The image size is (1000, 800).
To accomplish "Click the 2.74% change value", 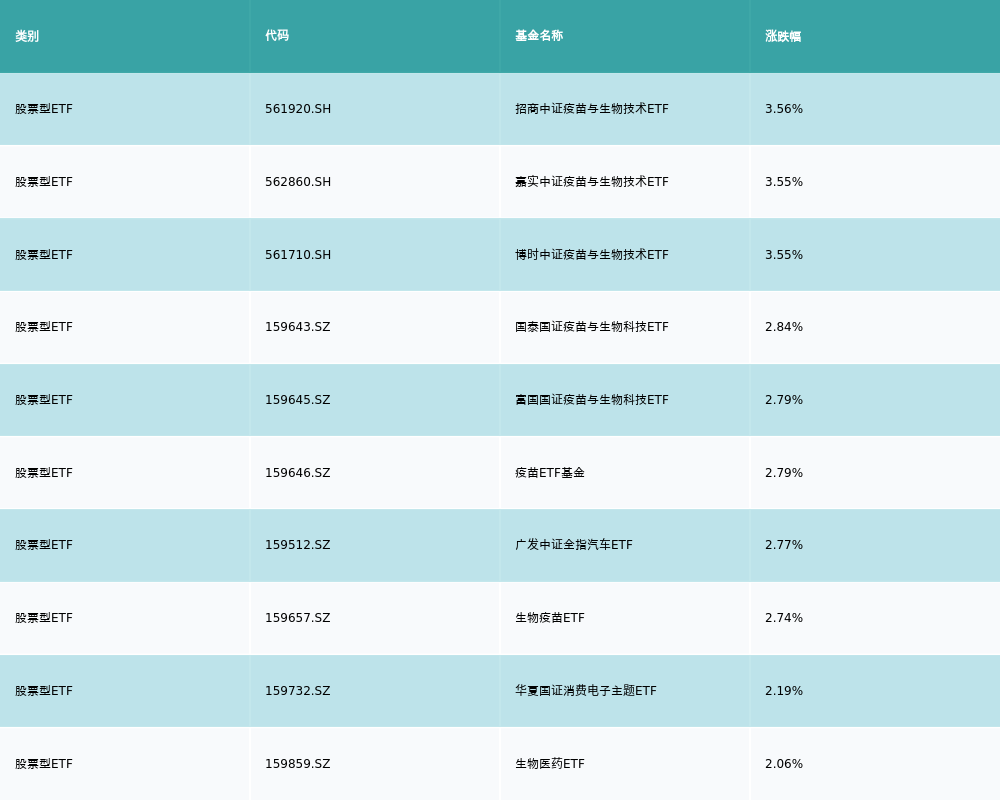I will [784, 618].
